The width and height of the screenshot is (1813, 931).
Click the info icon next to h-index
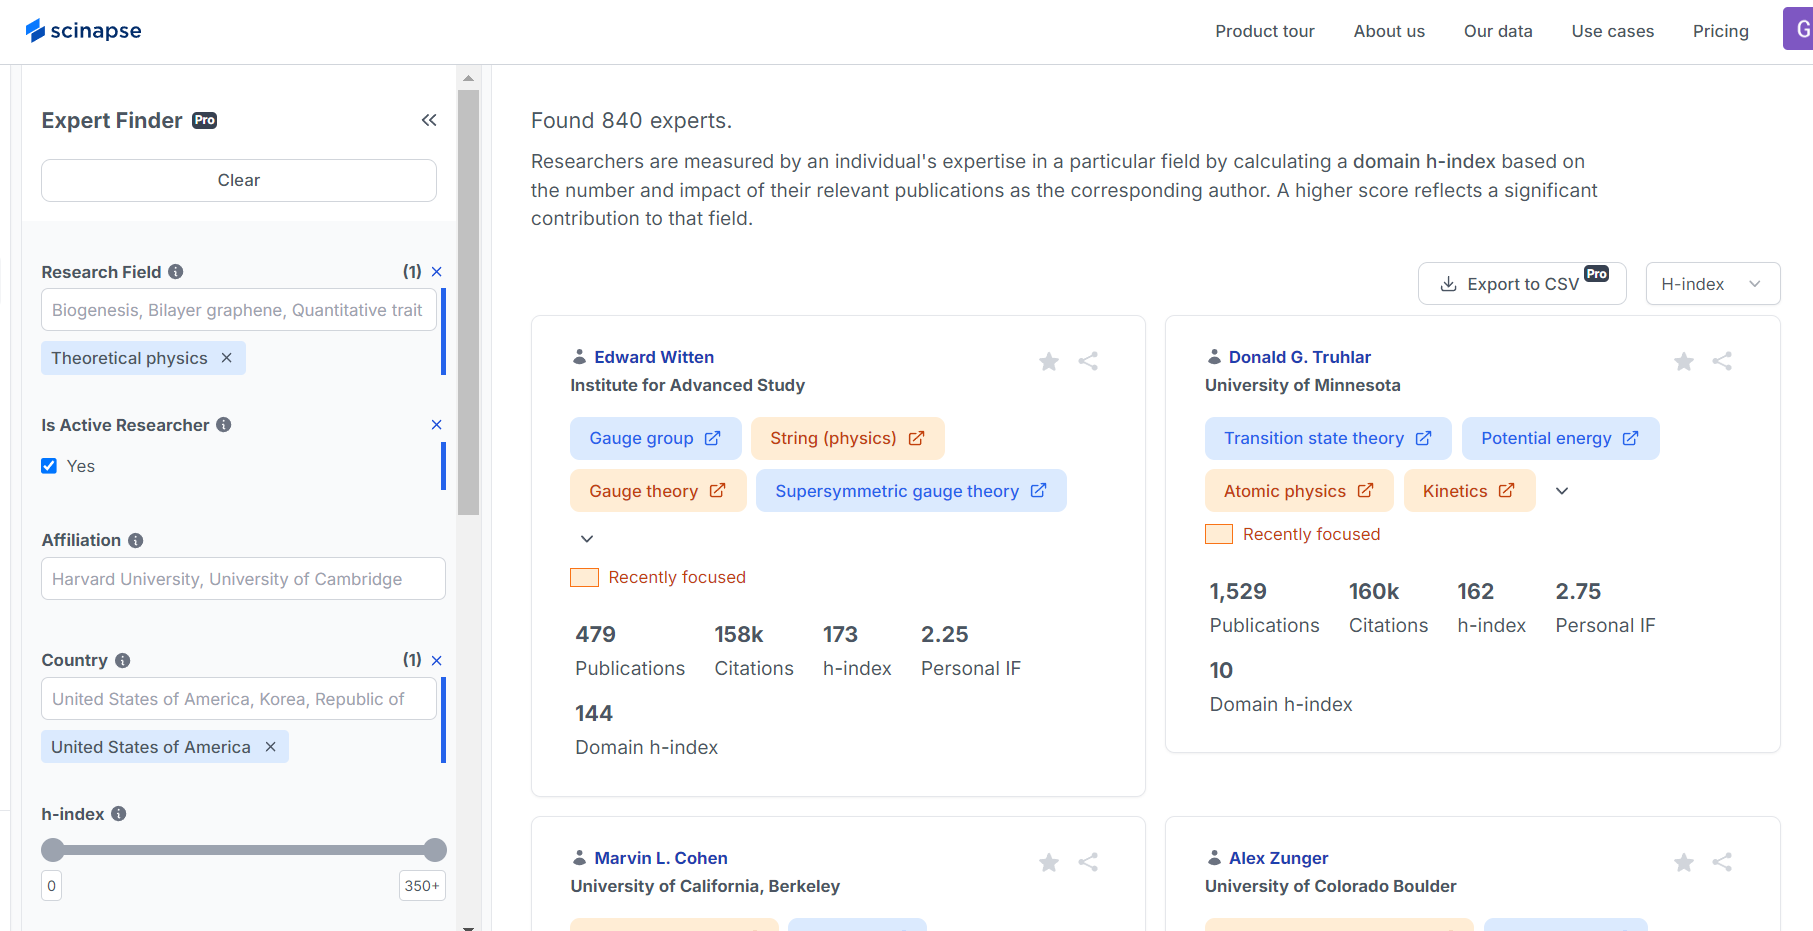click(118, 814)
